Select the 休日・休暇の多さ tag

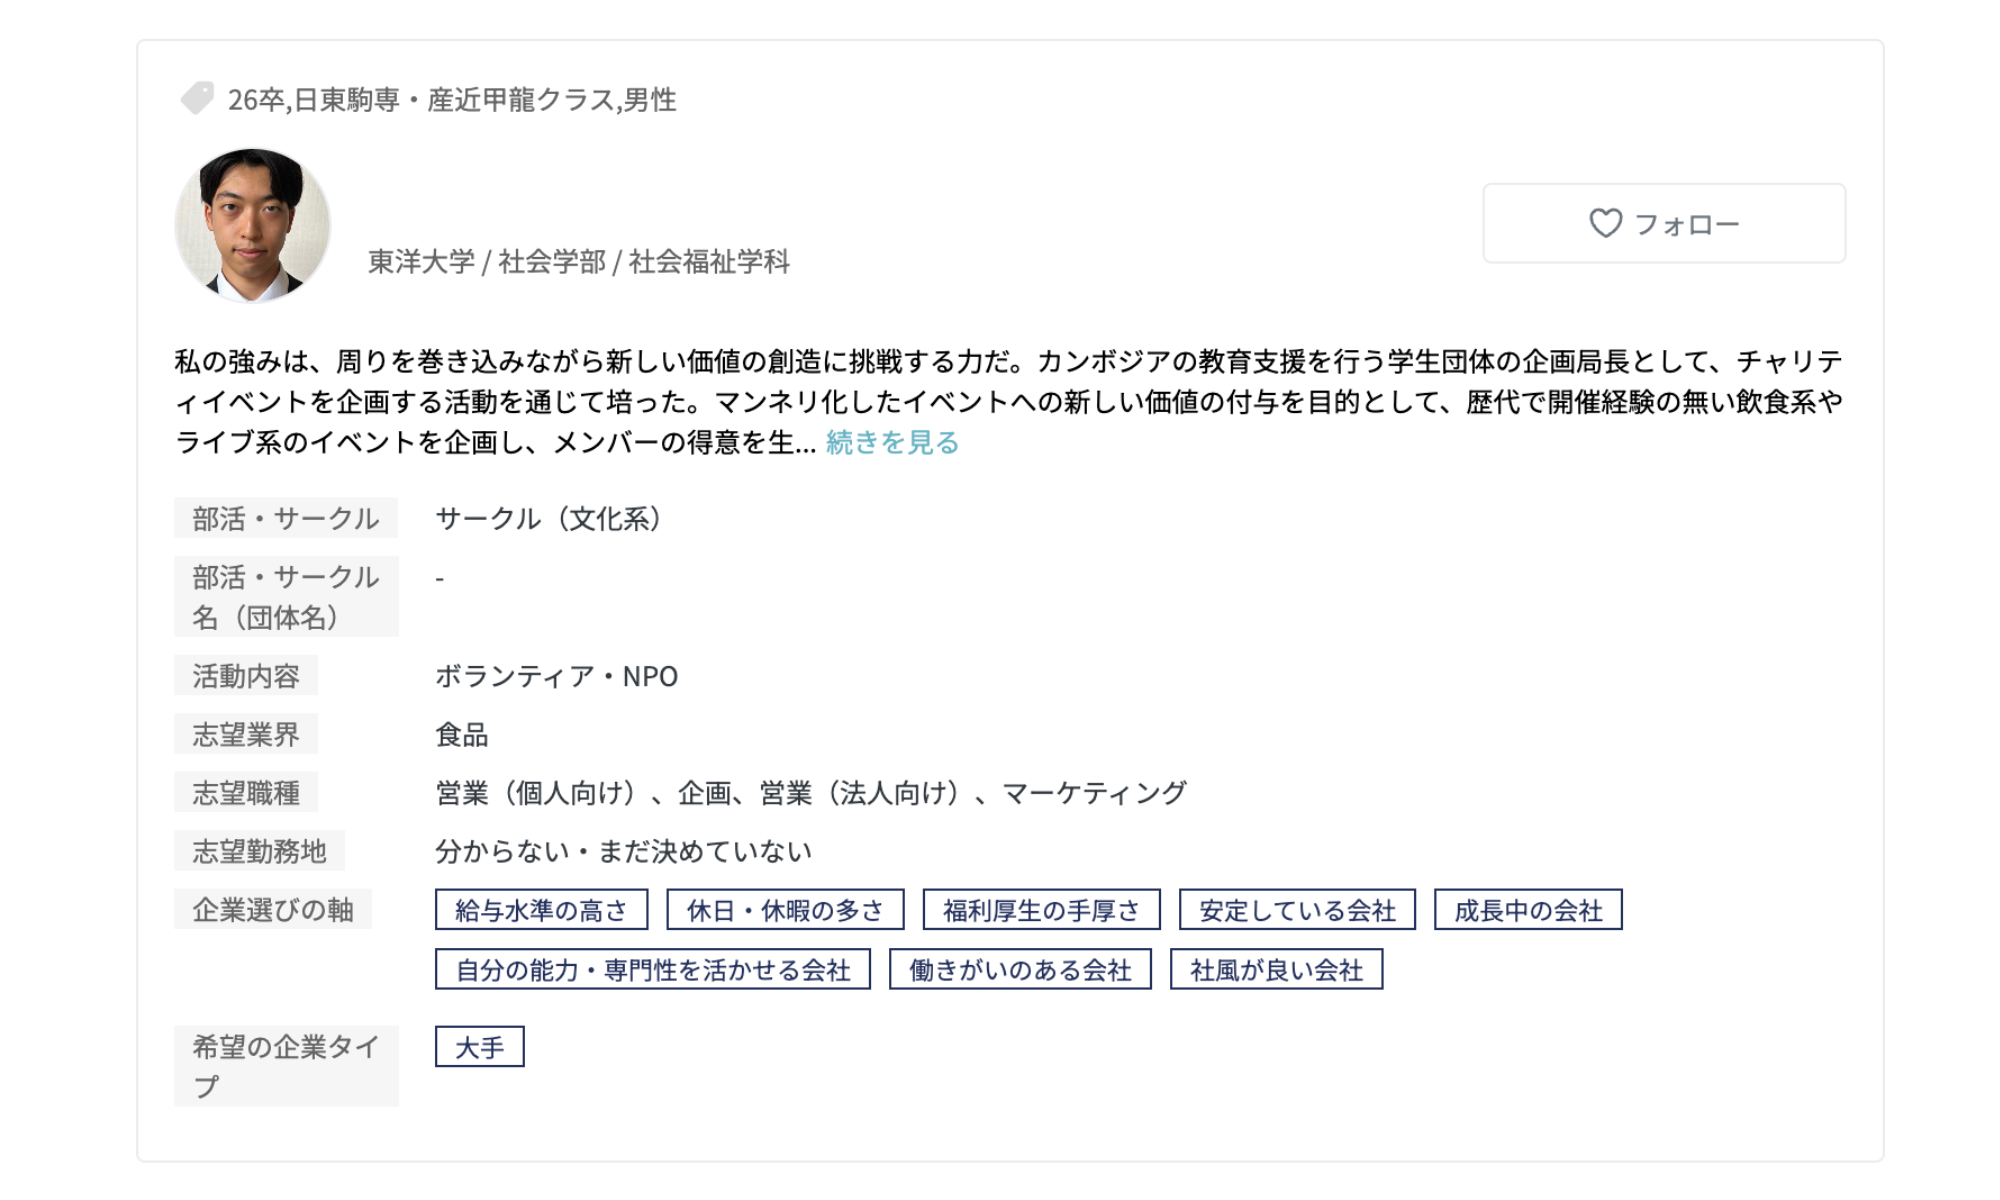(785, 910)
